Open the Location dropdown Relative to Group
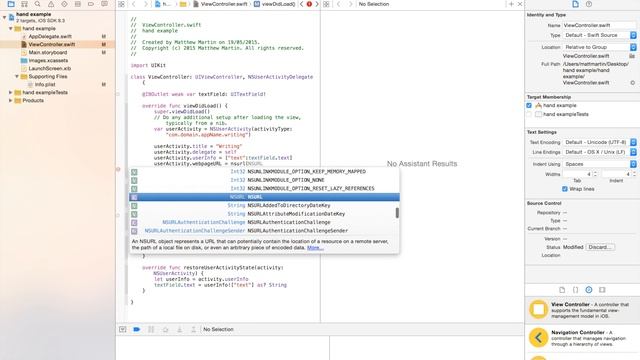 (x=599, y=47)
